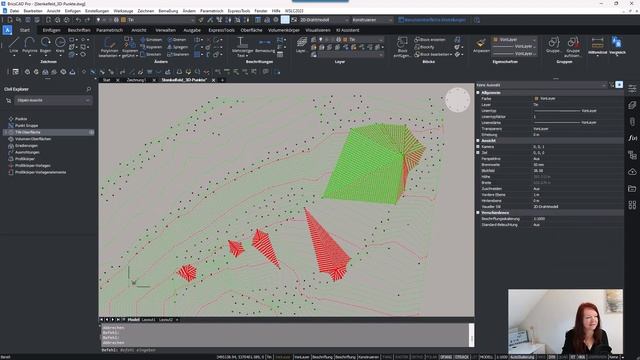The image size is (640, 360).
Task: Collapse the Verschiedenes properties section
Action: [x=478, y=213]
